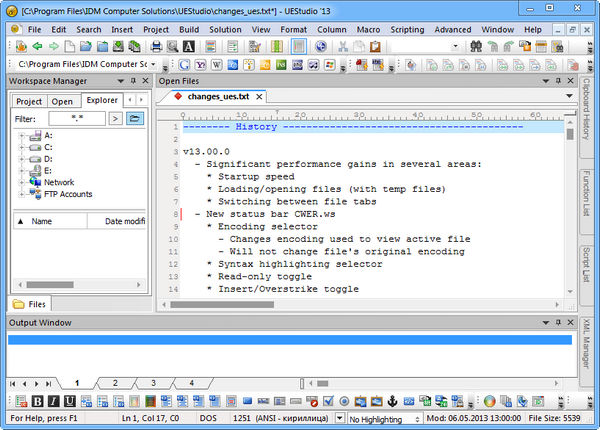Open the file path dropdown list
600x430 pixels.
(x=154, y=65)
